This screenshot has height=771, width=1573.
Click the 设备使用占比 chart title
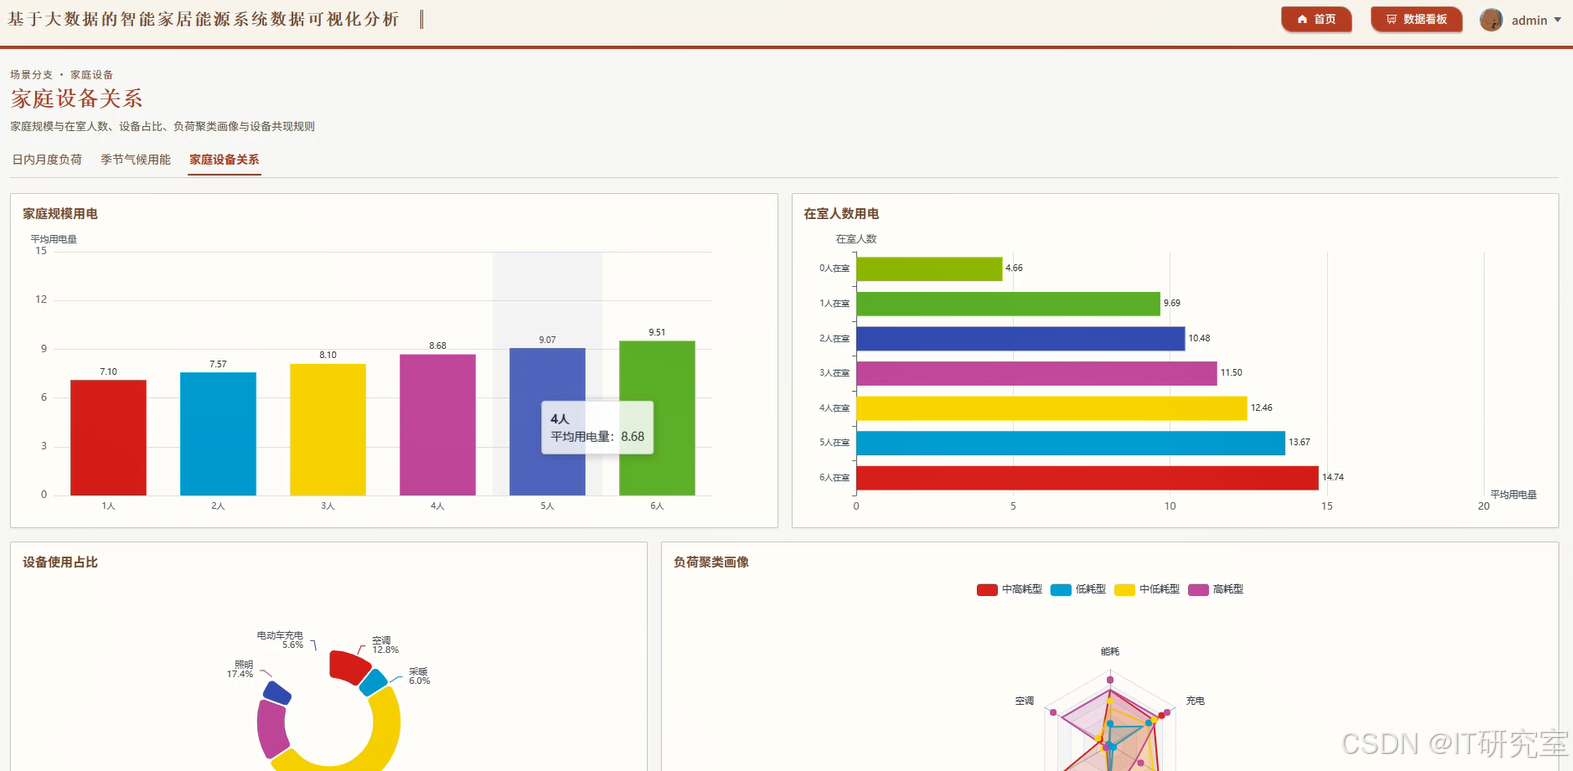click(x=60, y=563)
